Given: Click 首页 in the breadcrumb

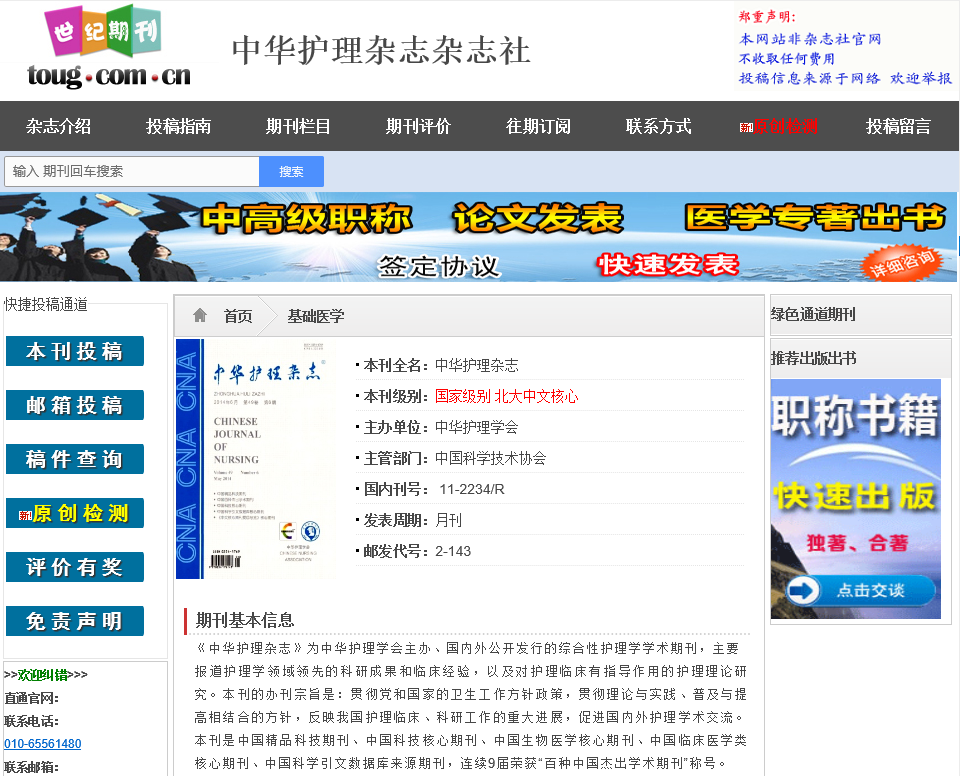Looking at the screenshot, I should (x=238, y=316).
